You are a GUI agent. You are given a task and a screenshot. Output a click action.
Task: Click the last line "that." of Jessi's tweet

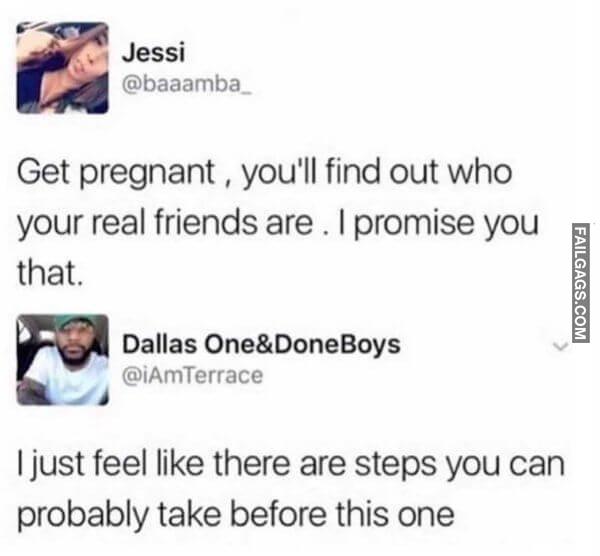(50, 273)
